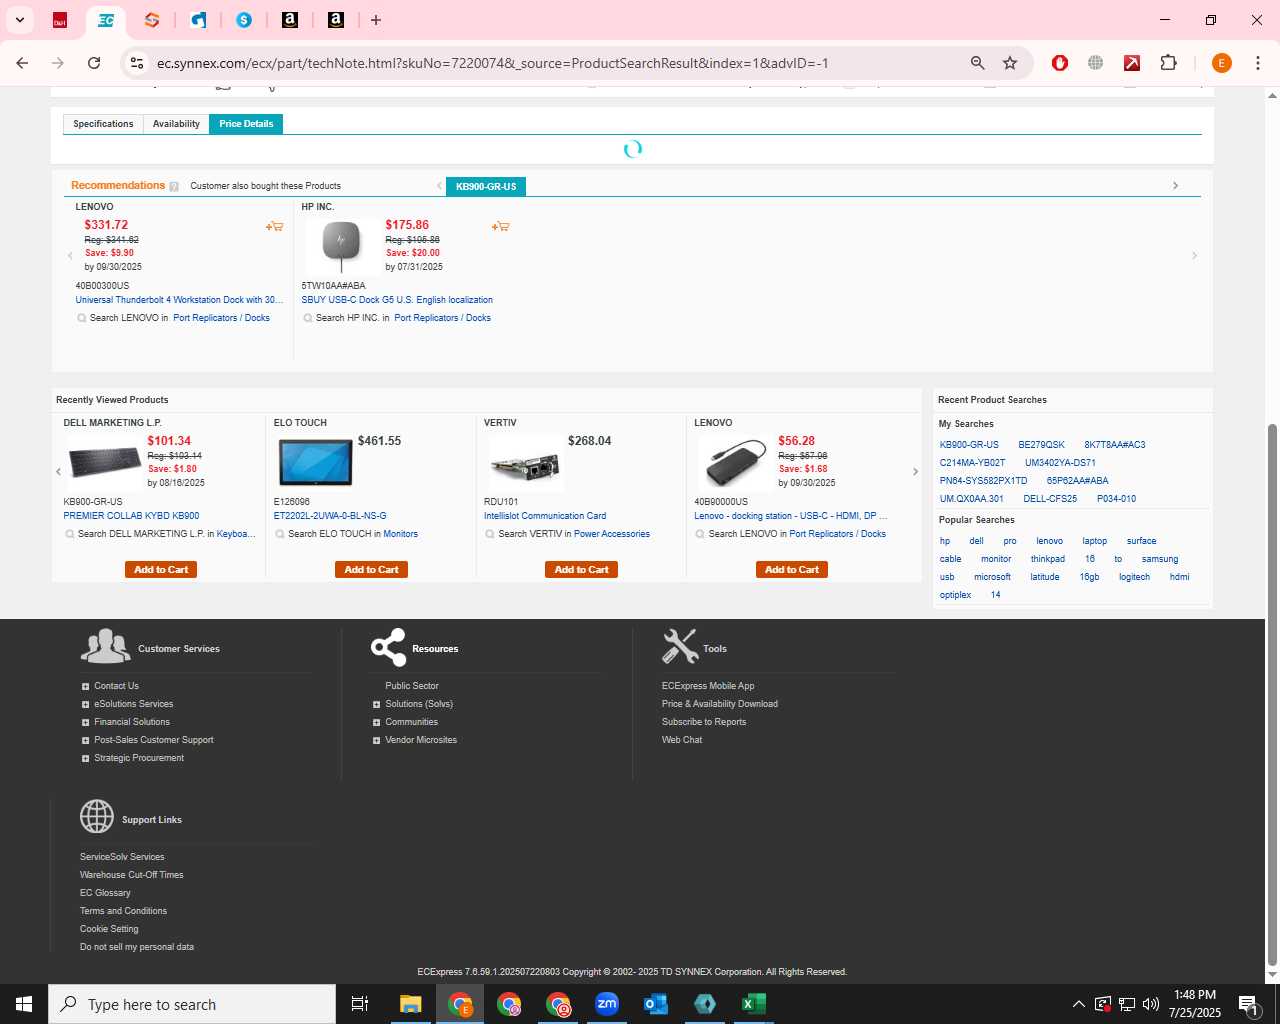Go to previous recently viewed products
The width and height of the screenshot is (1280, 1024).
(x=59, y=472)
